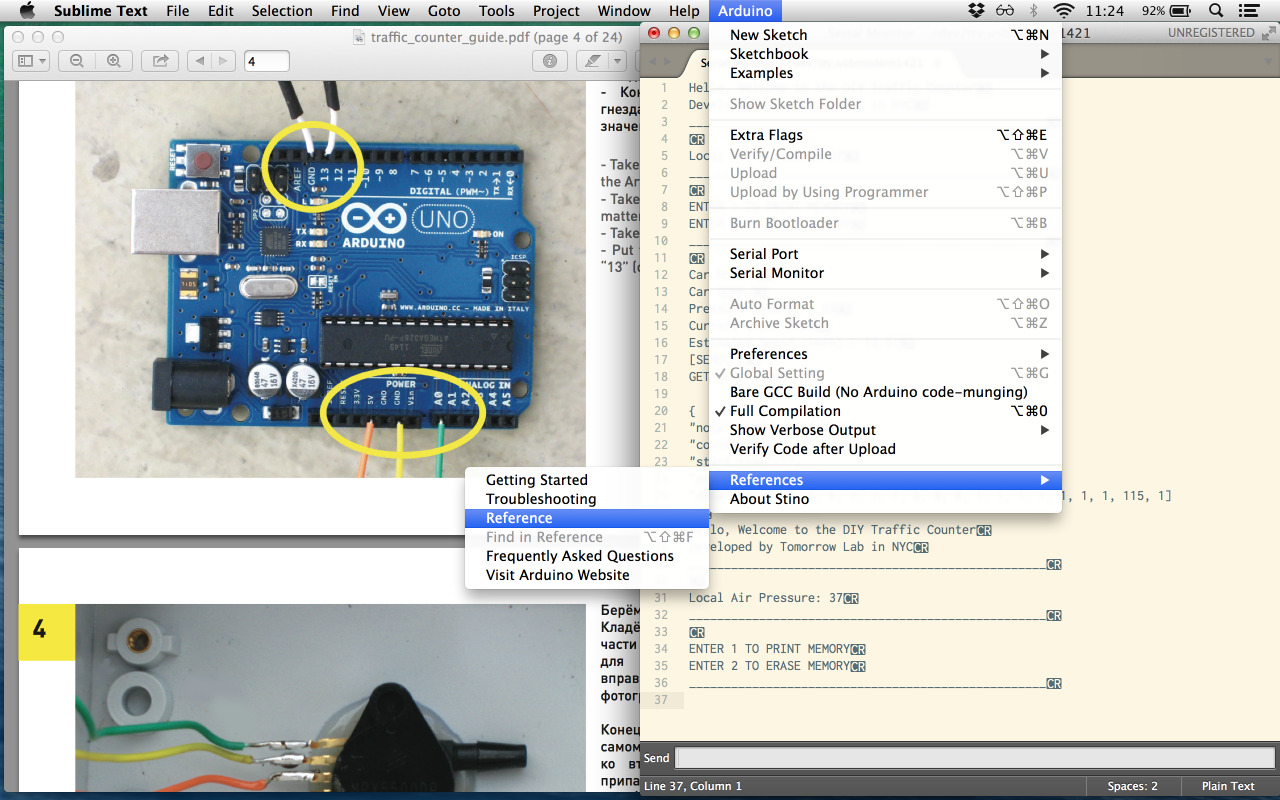This screenshot has height=800, width=1280.
Task: Zoom out in the PDF viewer
Action: tap(76, 61)
